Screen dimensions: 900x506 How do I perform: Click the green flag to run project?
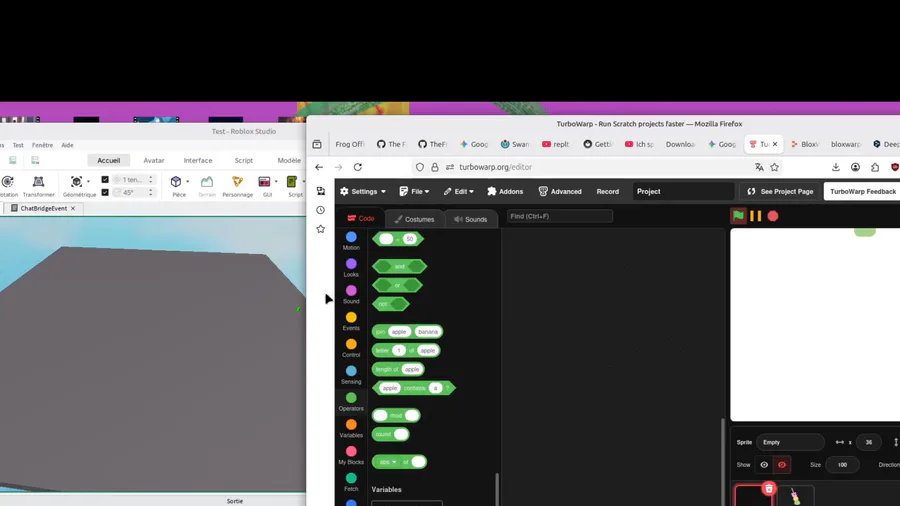[738, 216]
